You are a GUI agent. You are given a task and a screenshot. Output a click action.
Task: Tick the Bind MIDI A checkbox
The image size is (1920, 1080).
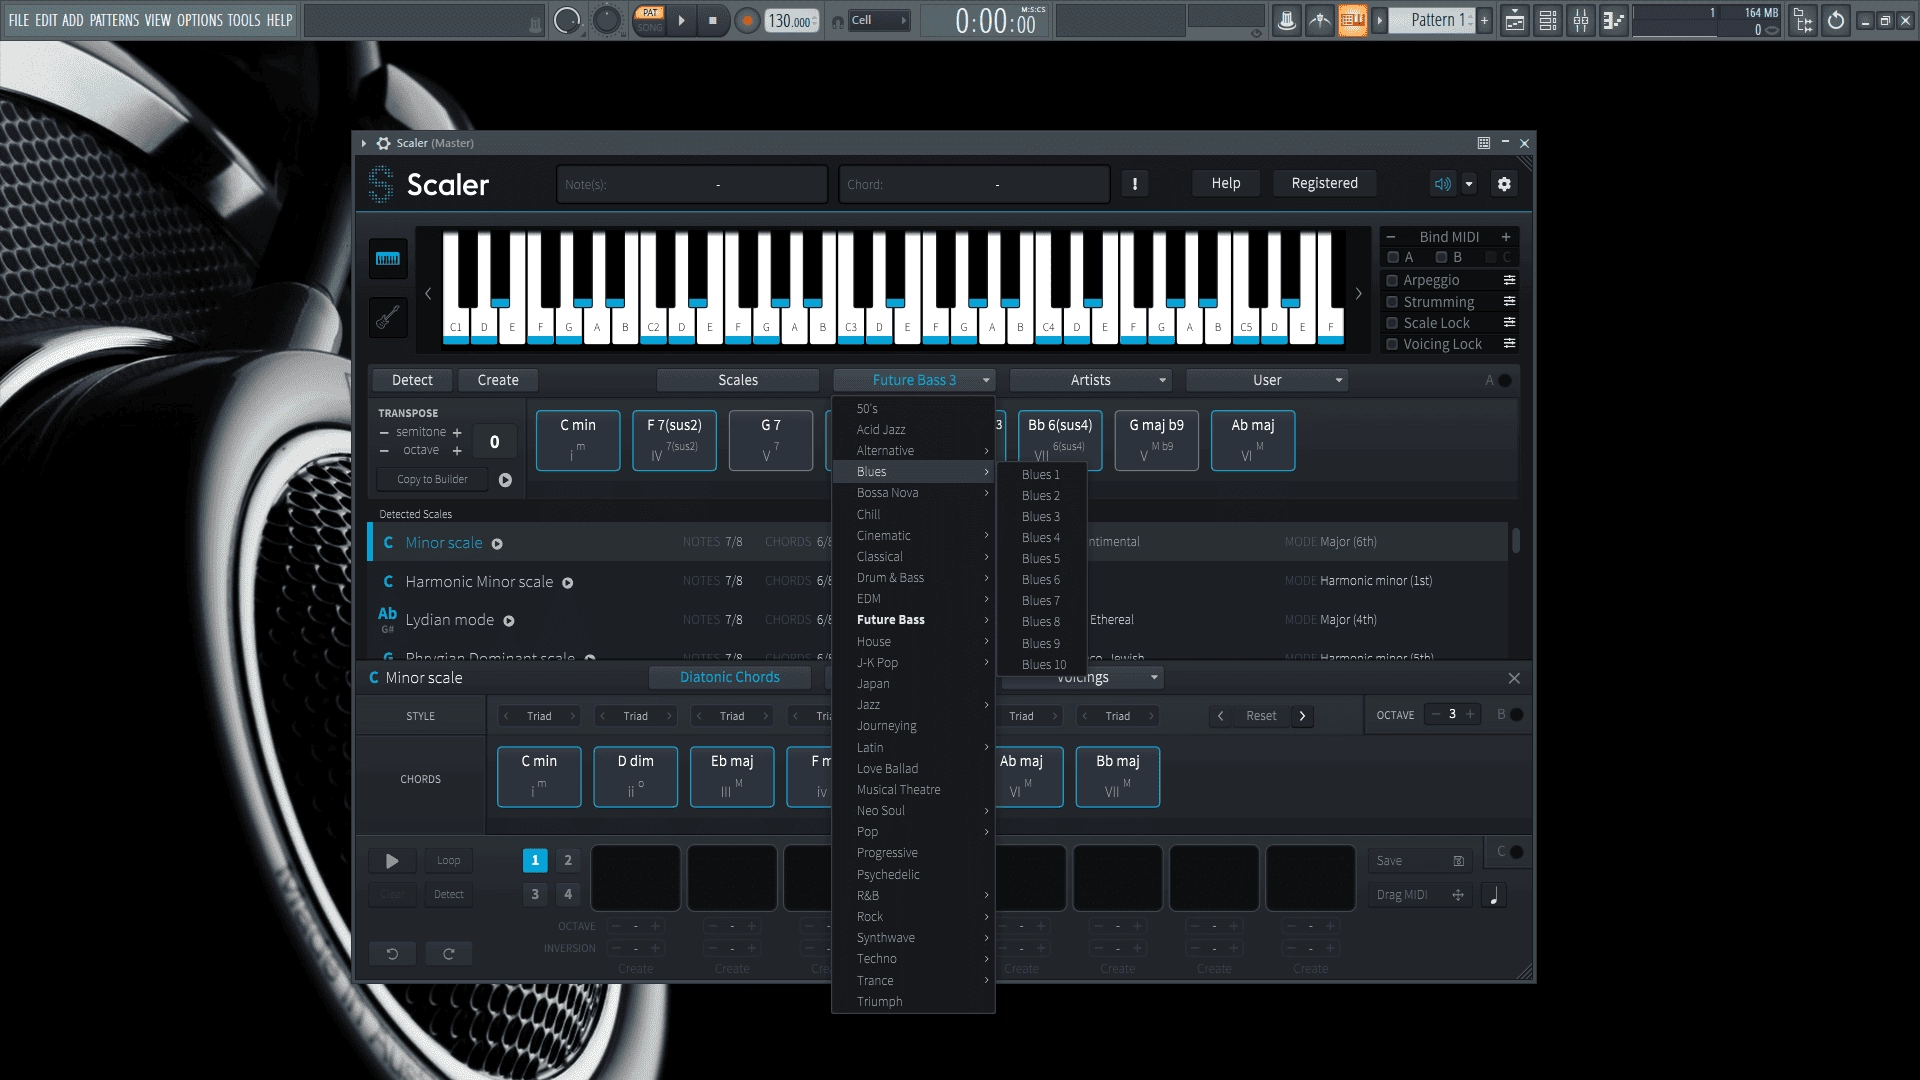pos(1393,257)
